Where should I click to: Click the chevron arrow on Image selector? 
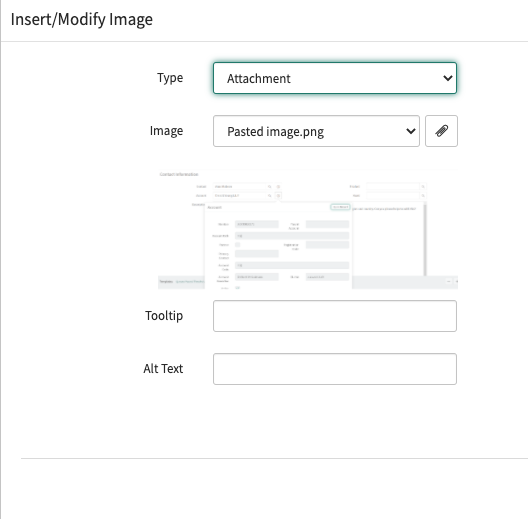click(410, 131)
